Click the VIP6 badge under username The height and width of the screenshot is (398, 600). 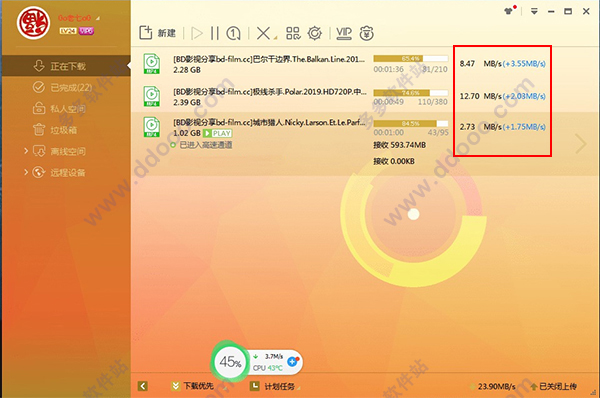point(86,31)
